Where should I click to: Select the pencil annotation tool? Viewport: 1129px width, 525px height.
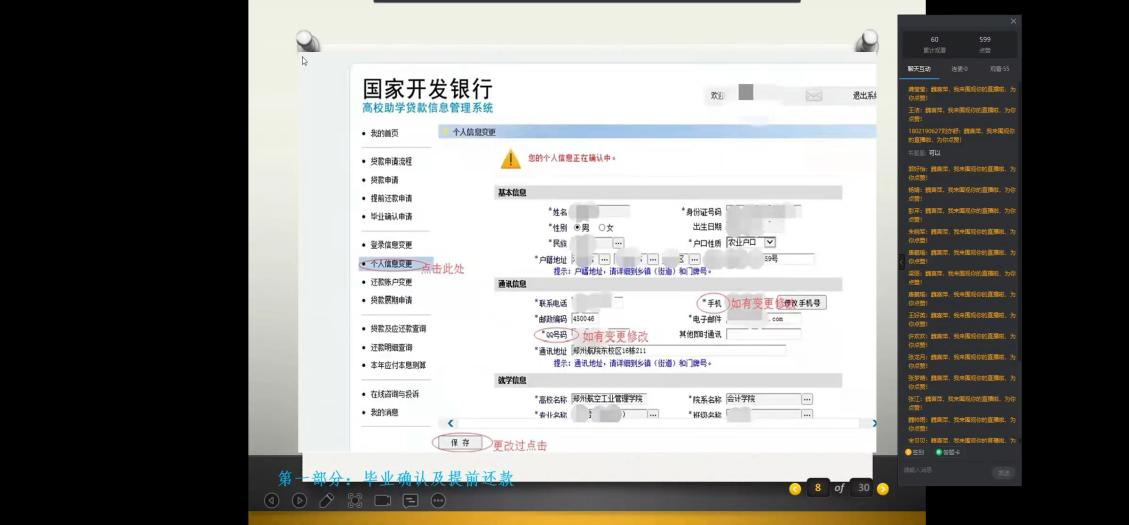click(x=326, y=500)
